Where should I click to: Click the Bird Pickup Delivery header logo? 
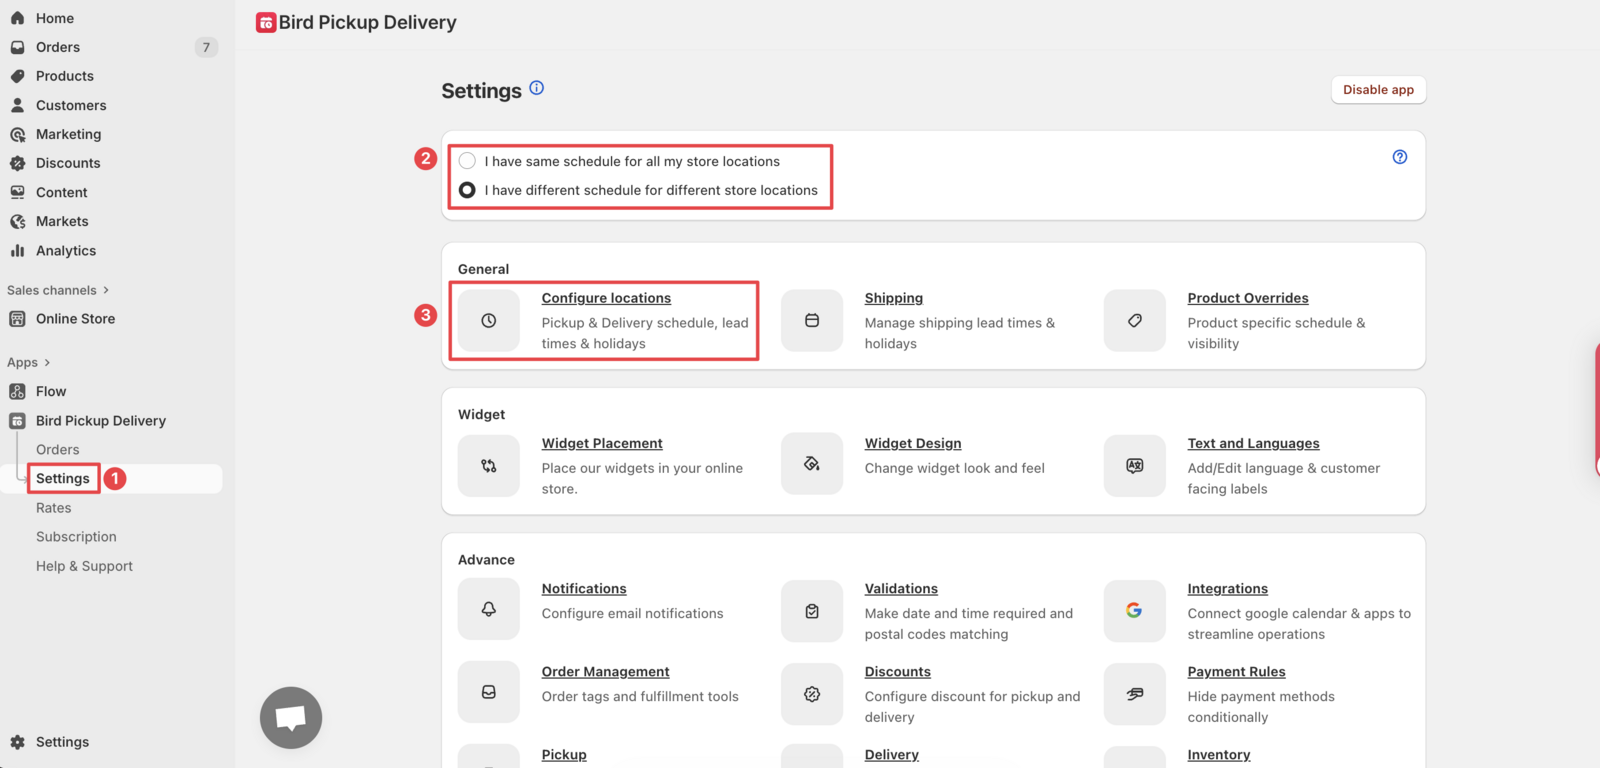click(x=266, y=23)
